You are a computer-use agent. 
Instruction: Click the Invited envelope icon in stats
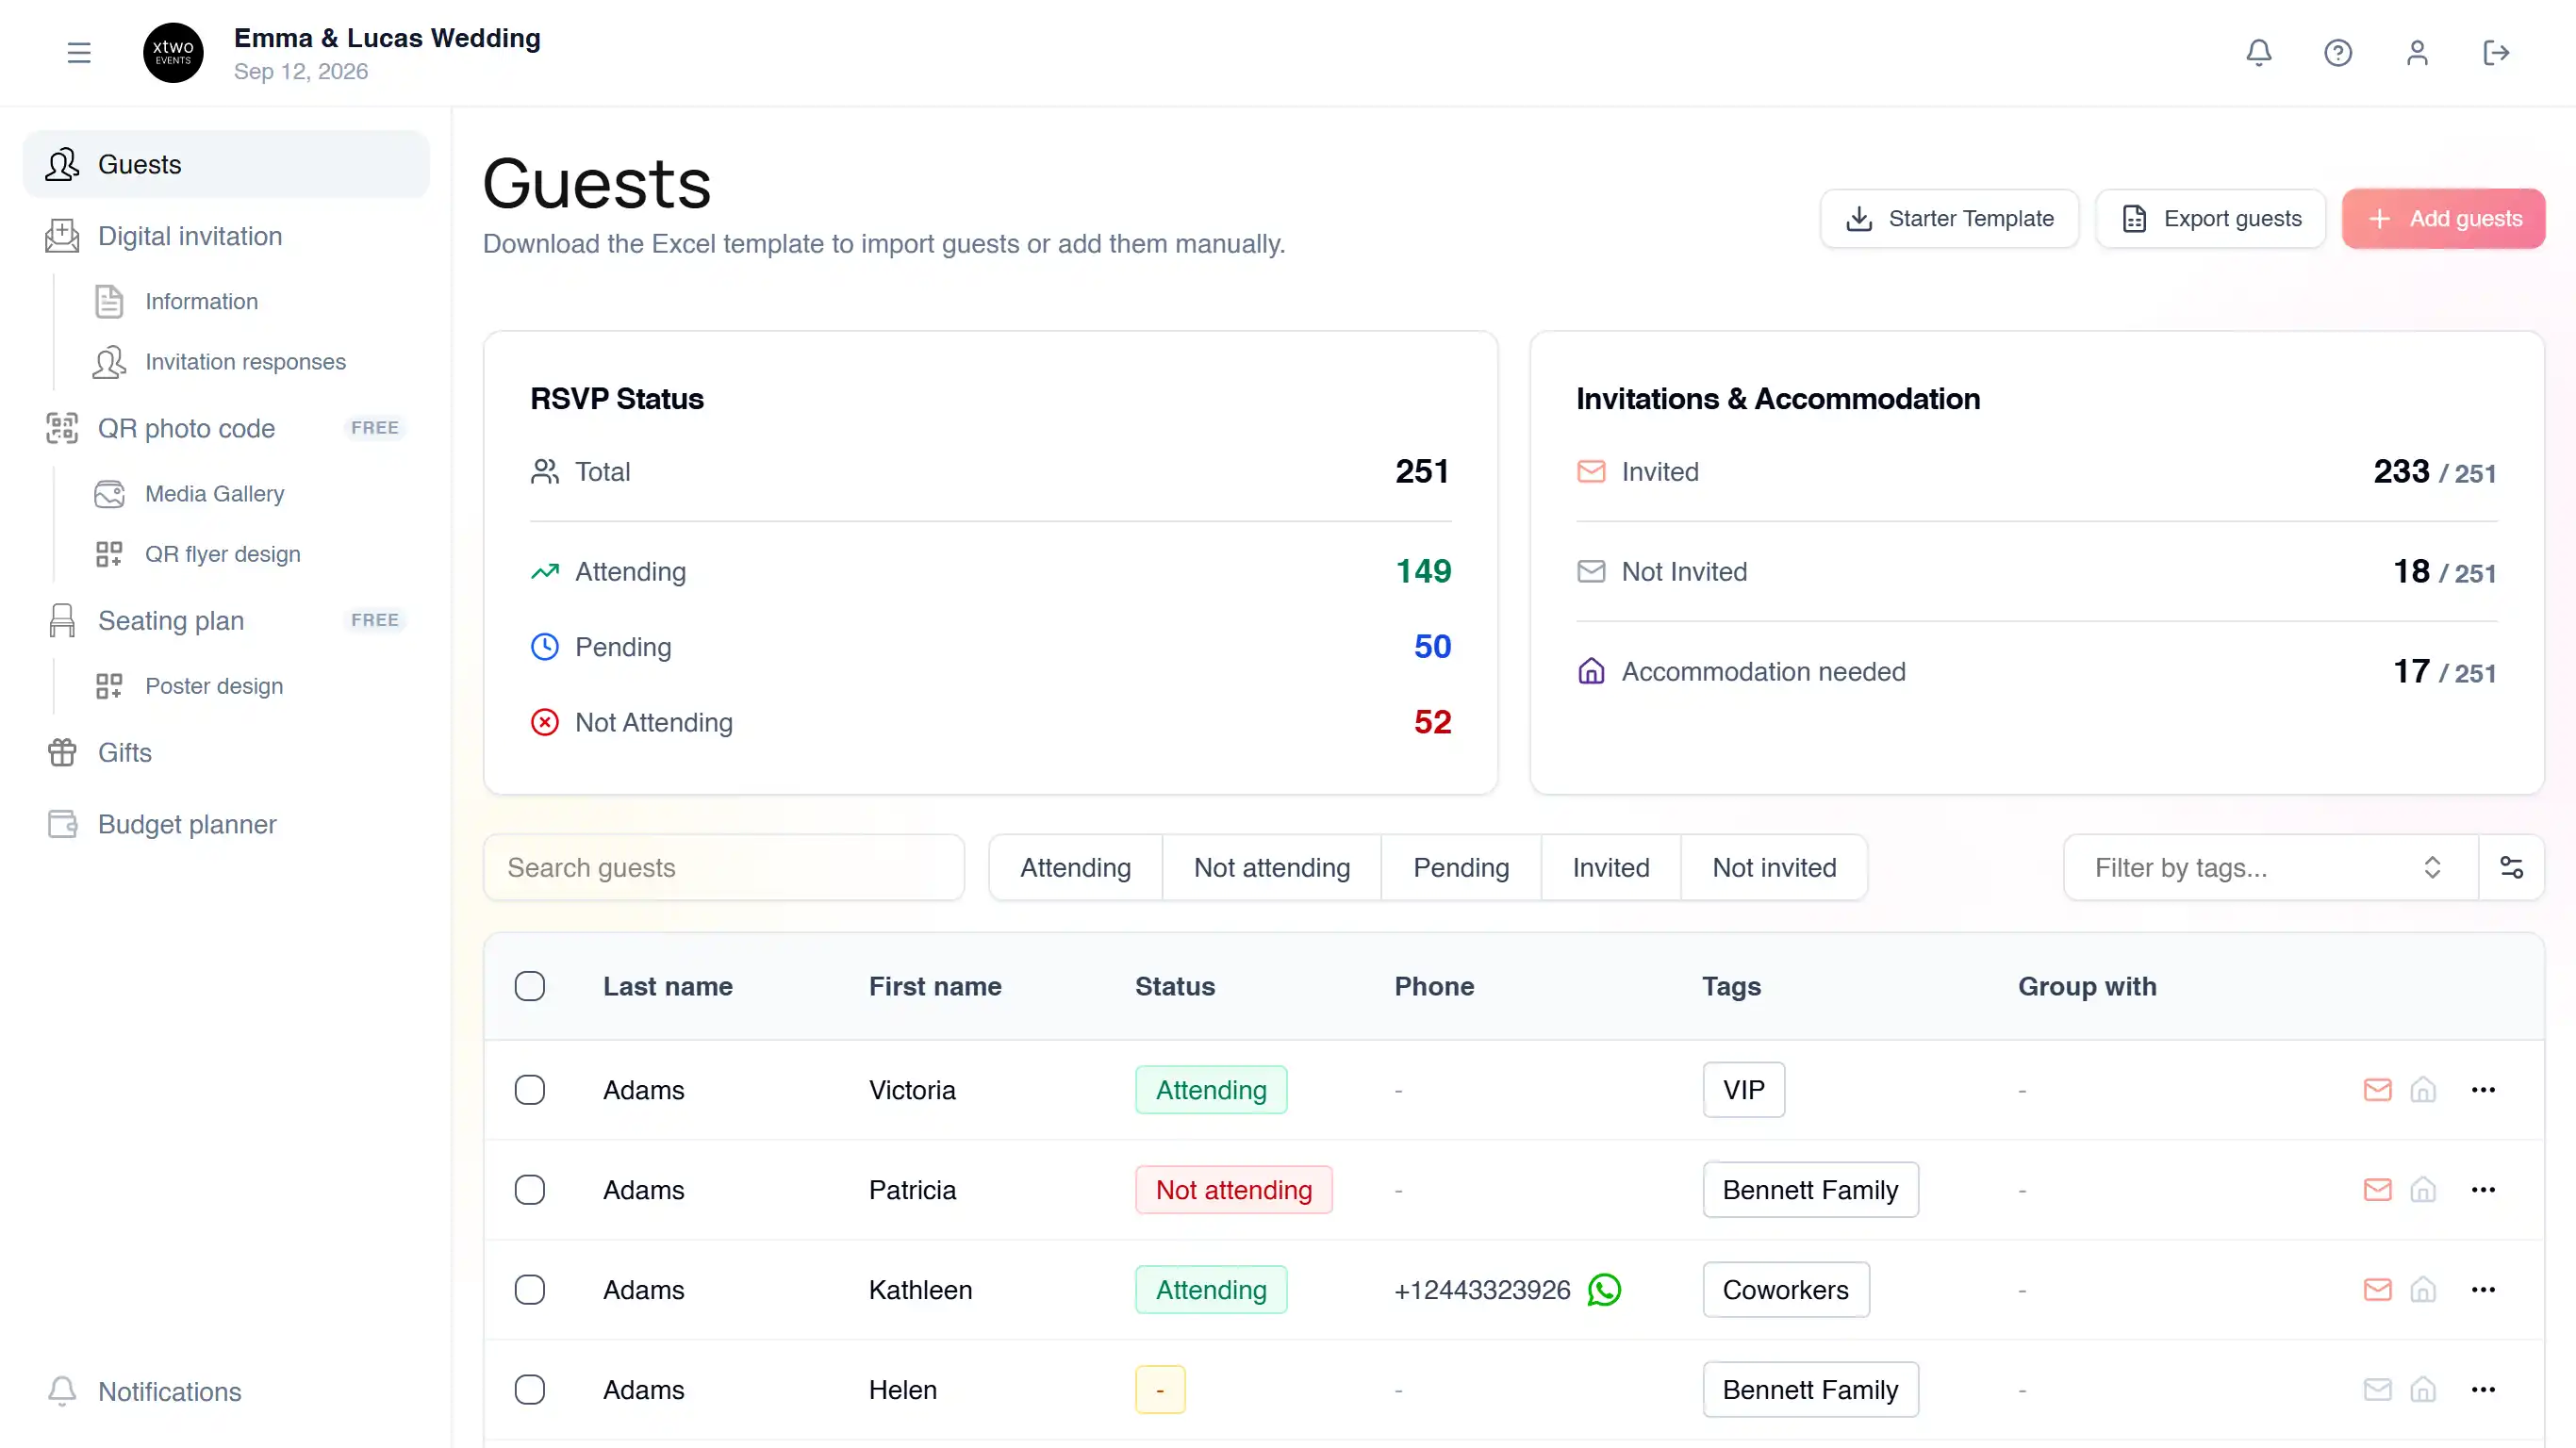coord(1591,471)
